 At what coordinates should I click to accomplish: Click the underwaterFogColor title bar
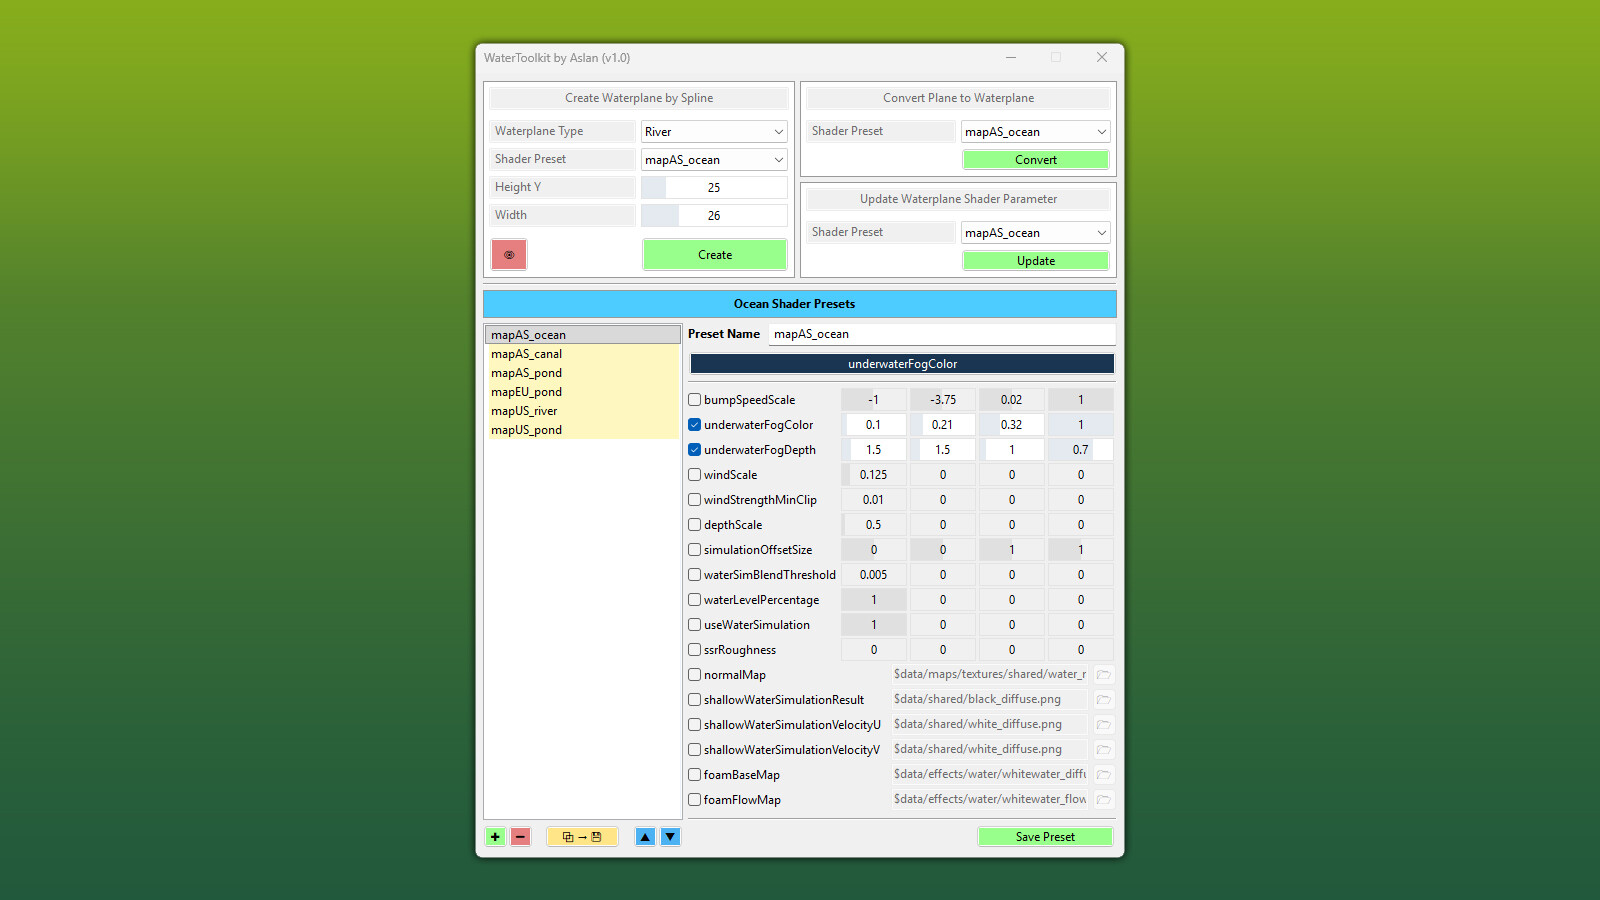[902, 364]
